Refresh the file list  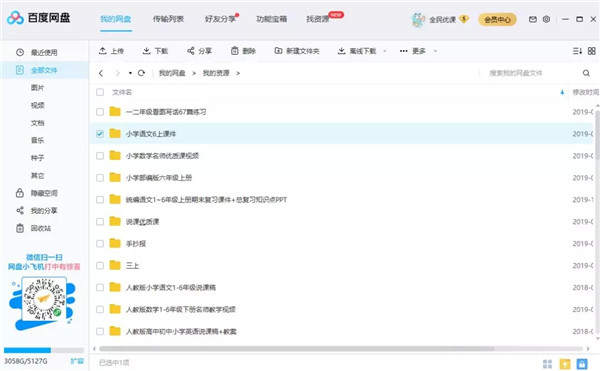point(141,73)
